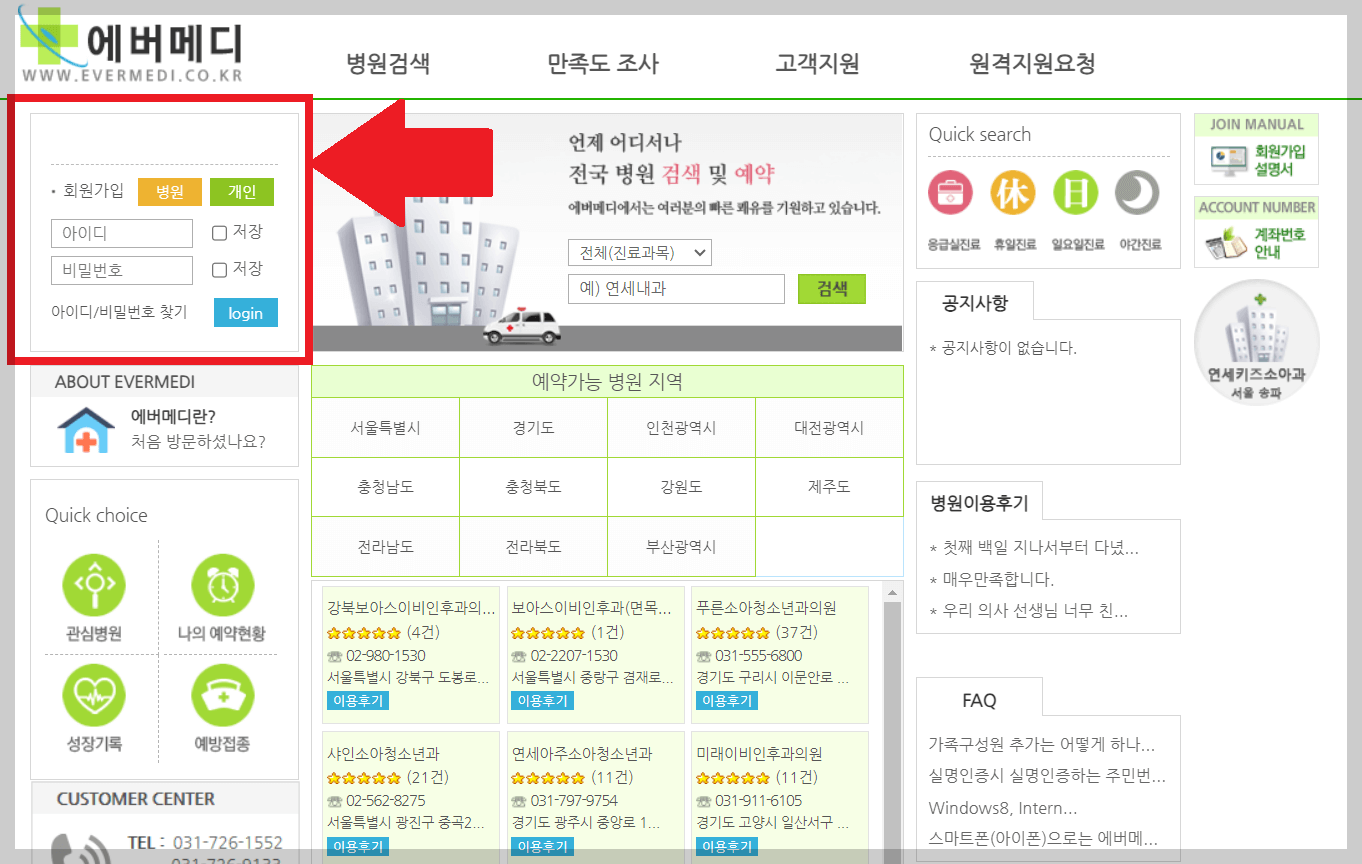Viewport: 1362px width, 864px height.
Task: Click the green 검색 search button
Action: tap(831, 289)
